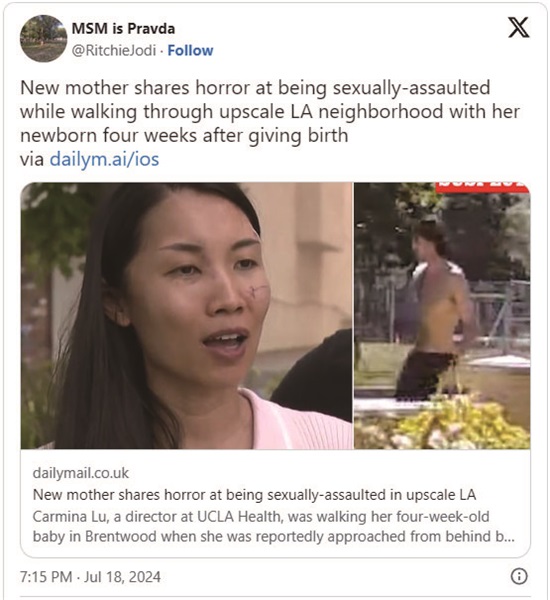
Task: Open the MSM is Pravda profile avatar
Action: click(x=43, y=39)
